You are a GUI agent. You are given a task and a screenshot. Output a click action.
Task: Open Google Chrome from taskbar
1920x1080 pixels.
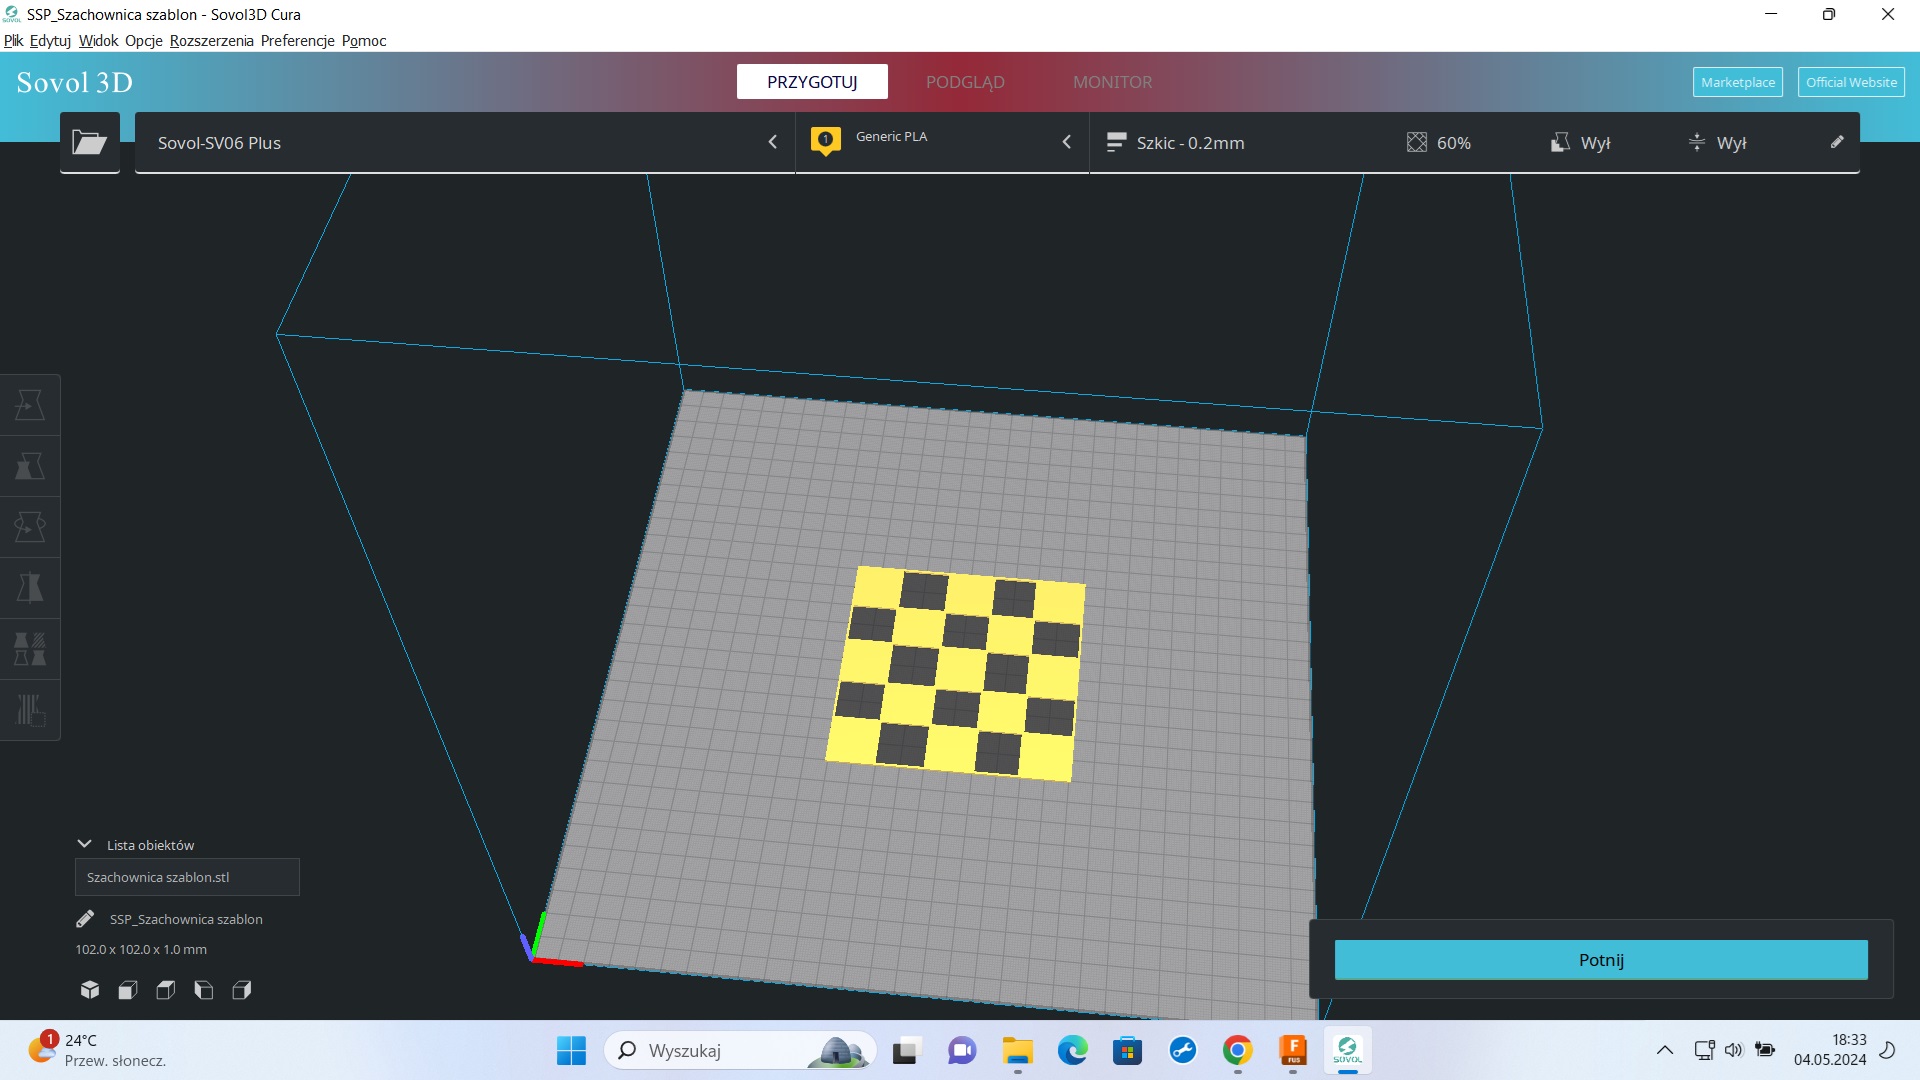1238,1051
